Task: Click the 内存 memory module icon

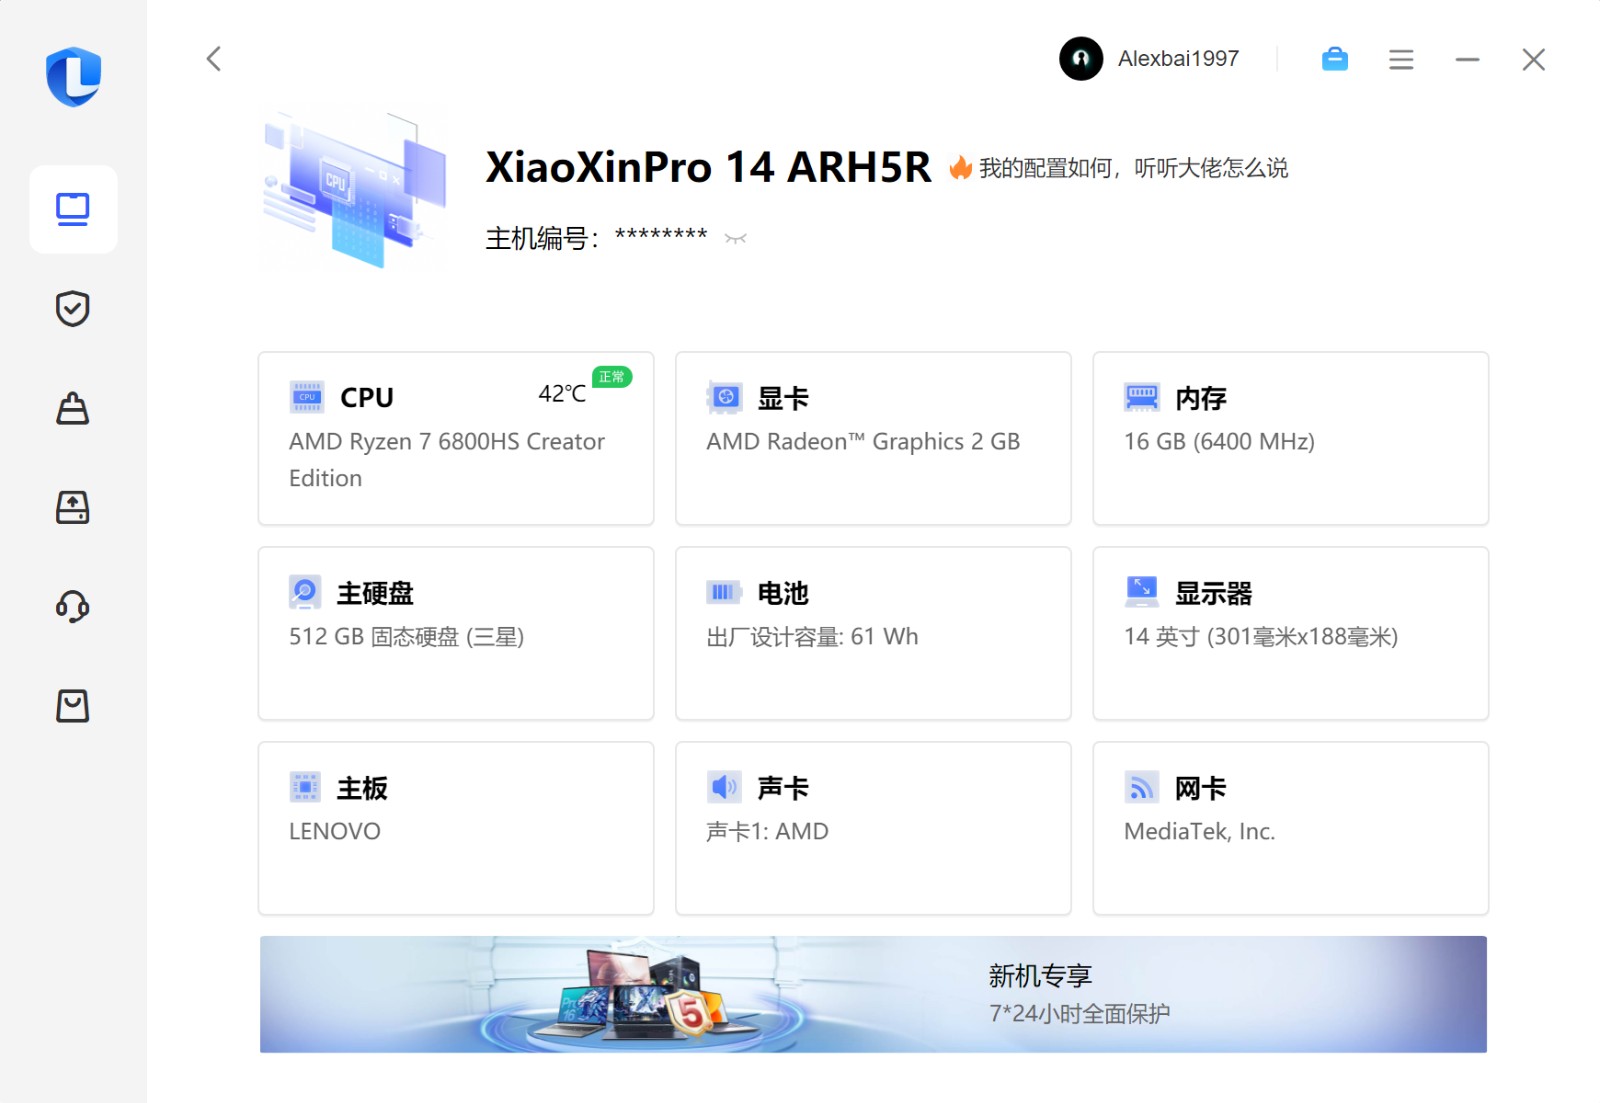Action: click(1142, 397)
